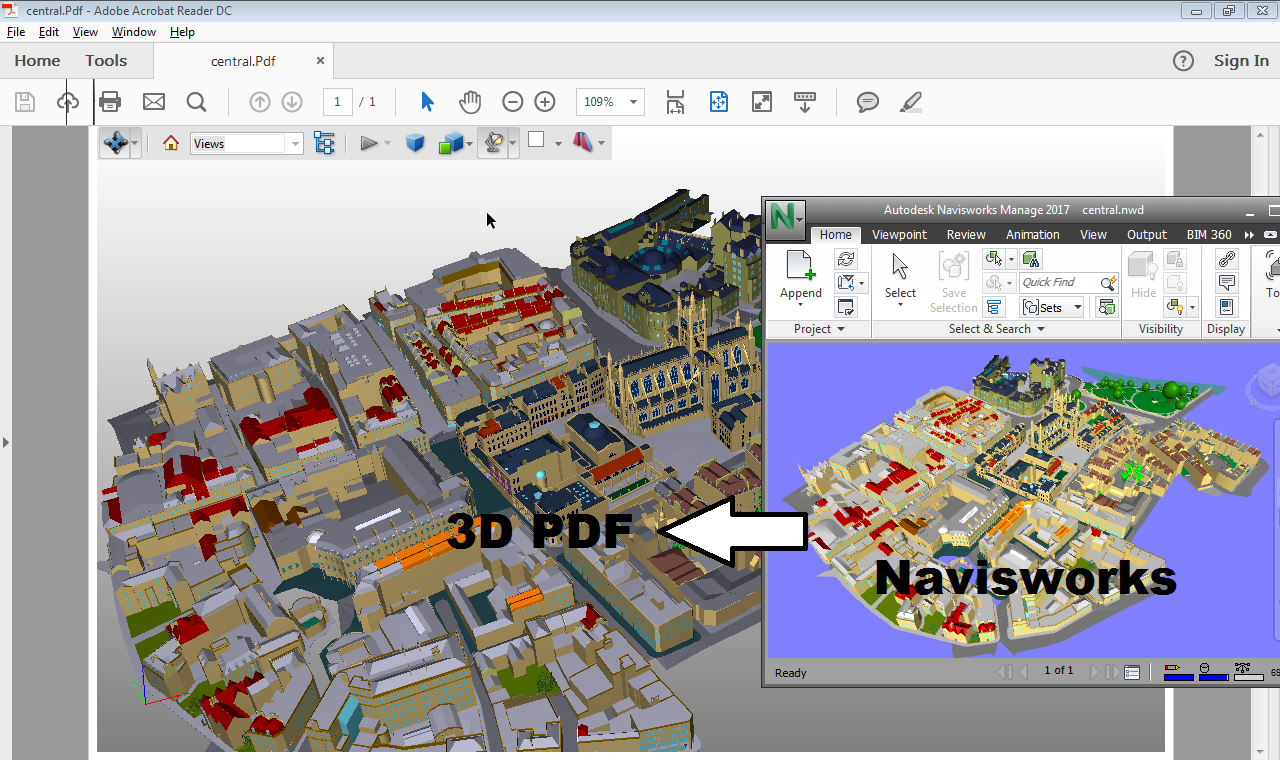This screenshot has height=760, width=1280.
Task: Open the 109% zoom level dropdown
Action: (x=632, y=102)
